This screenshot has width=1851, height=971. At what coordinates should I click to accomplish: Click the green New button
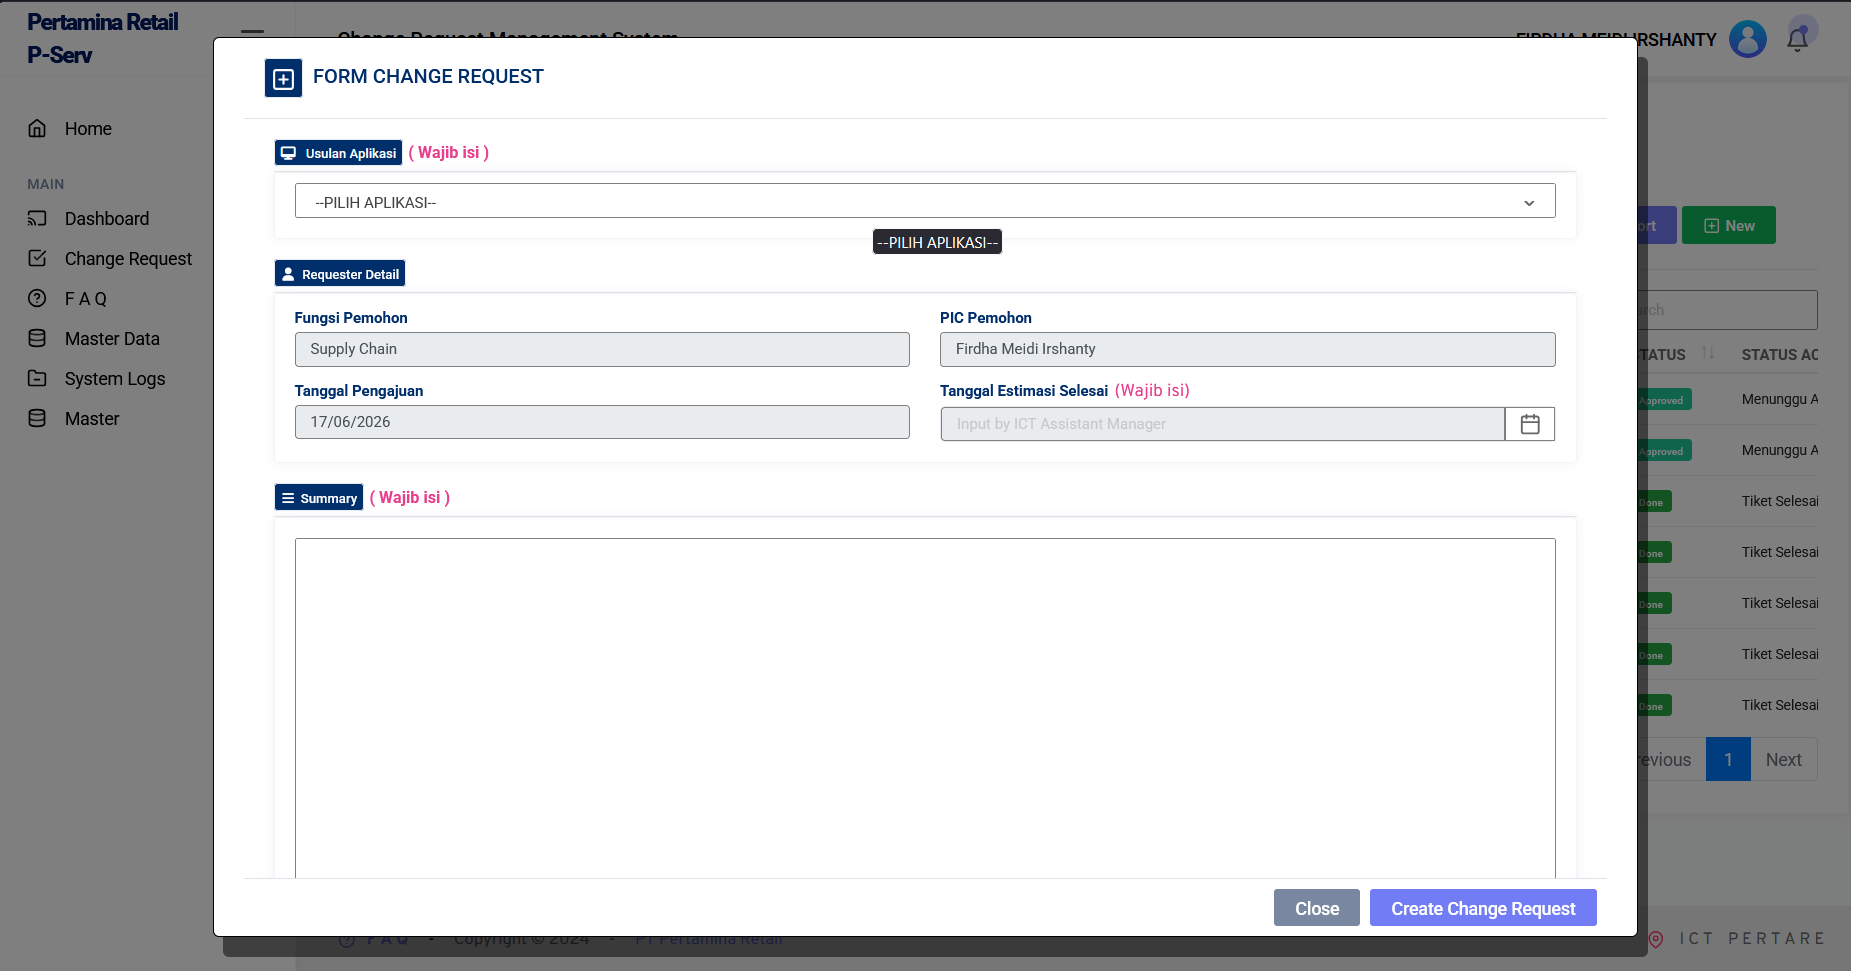pyautogui.click(x=1729, y=226)
